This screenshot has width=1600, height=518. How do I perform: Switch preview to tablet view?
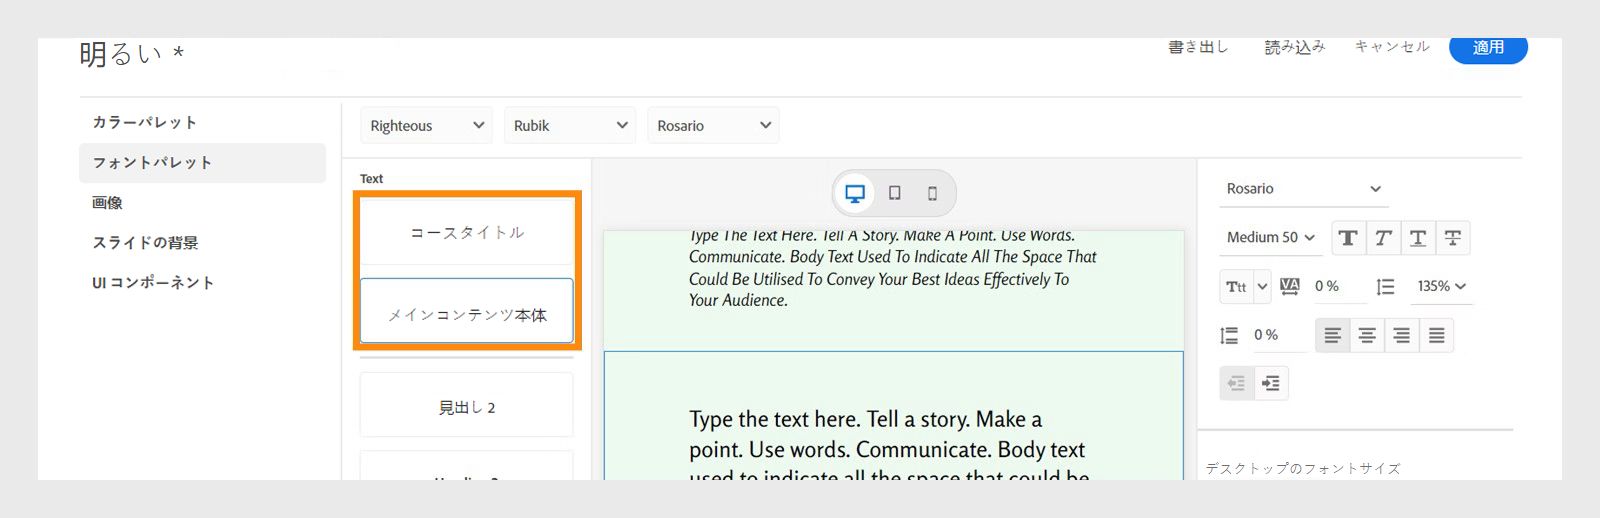coord(894,194)
